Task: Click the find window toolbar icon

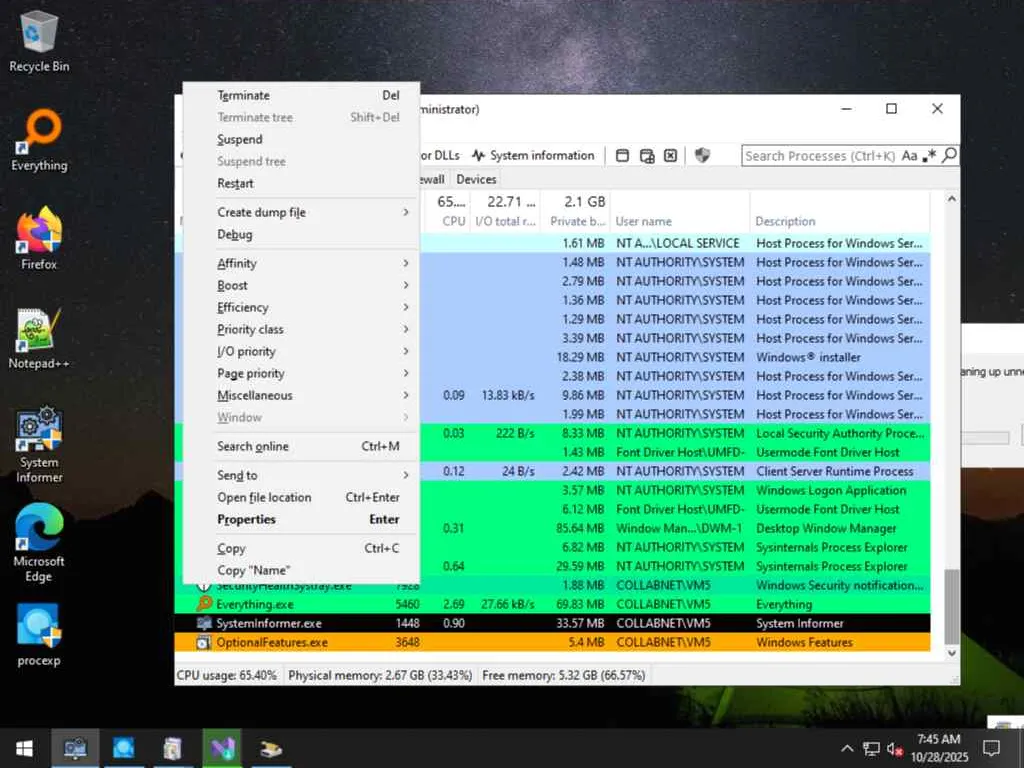Action: click(x=622, y=155)
